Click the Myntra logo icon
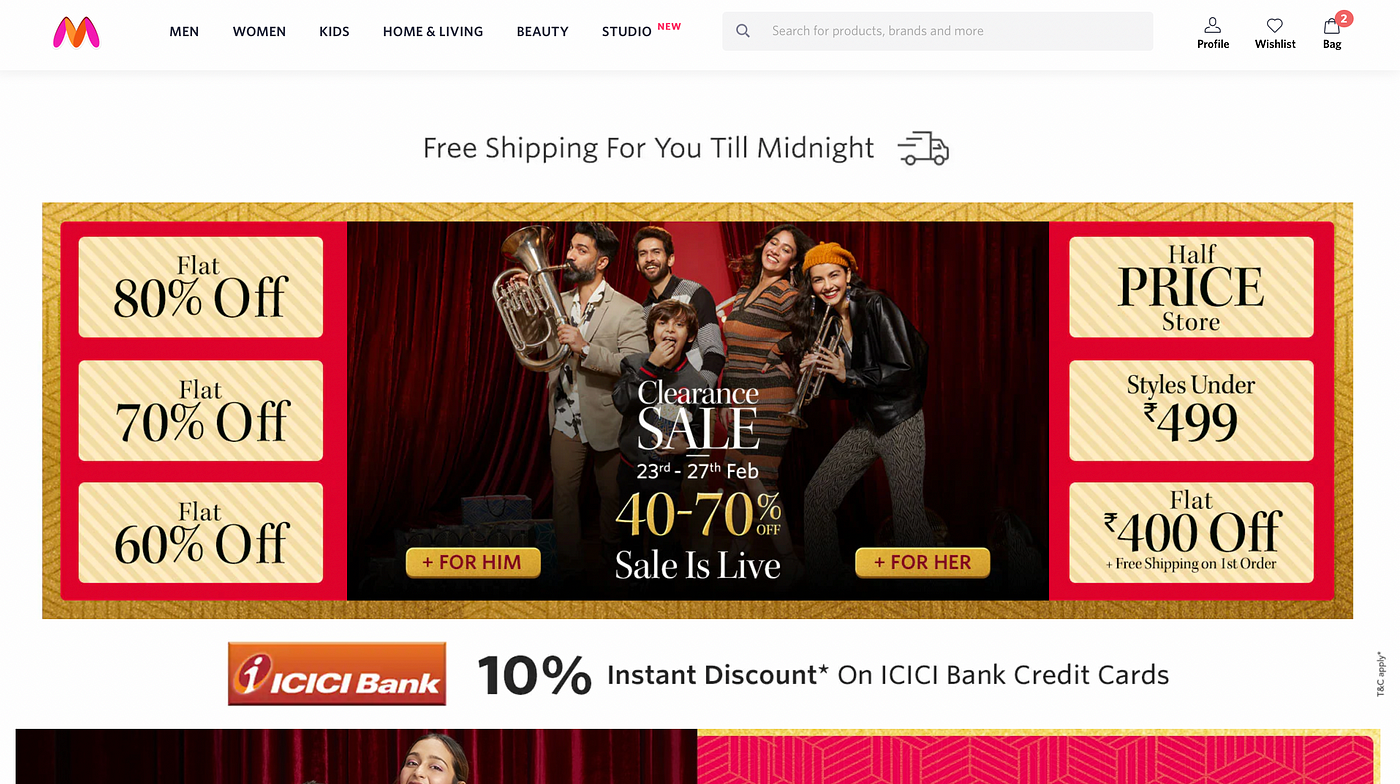Image resolution: width=1400 pixels, height=784 pixels. 76,32
